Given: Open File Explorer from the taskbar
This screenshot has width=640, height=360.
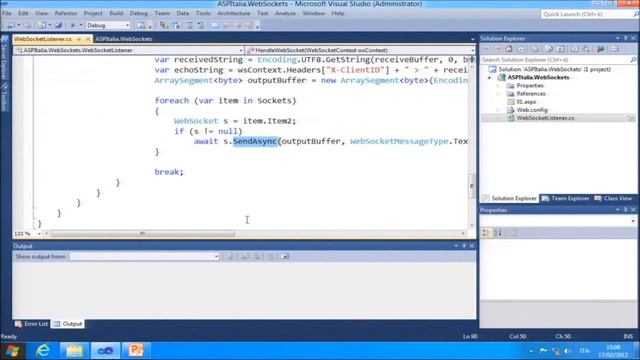Looking at the screenshot, I should [x=74, y=351].
